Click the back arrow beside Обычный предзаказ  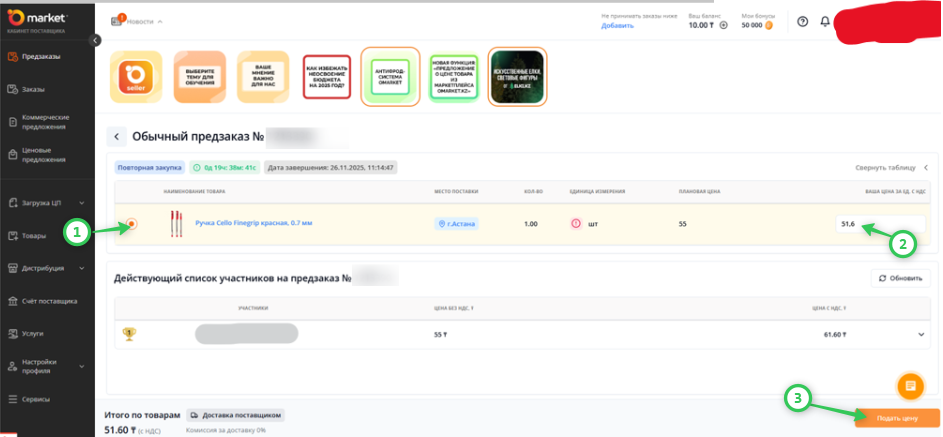[x=117, y=137]
